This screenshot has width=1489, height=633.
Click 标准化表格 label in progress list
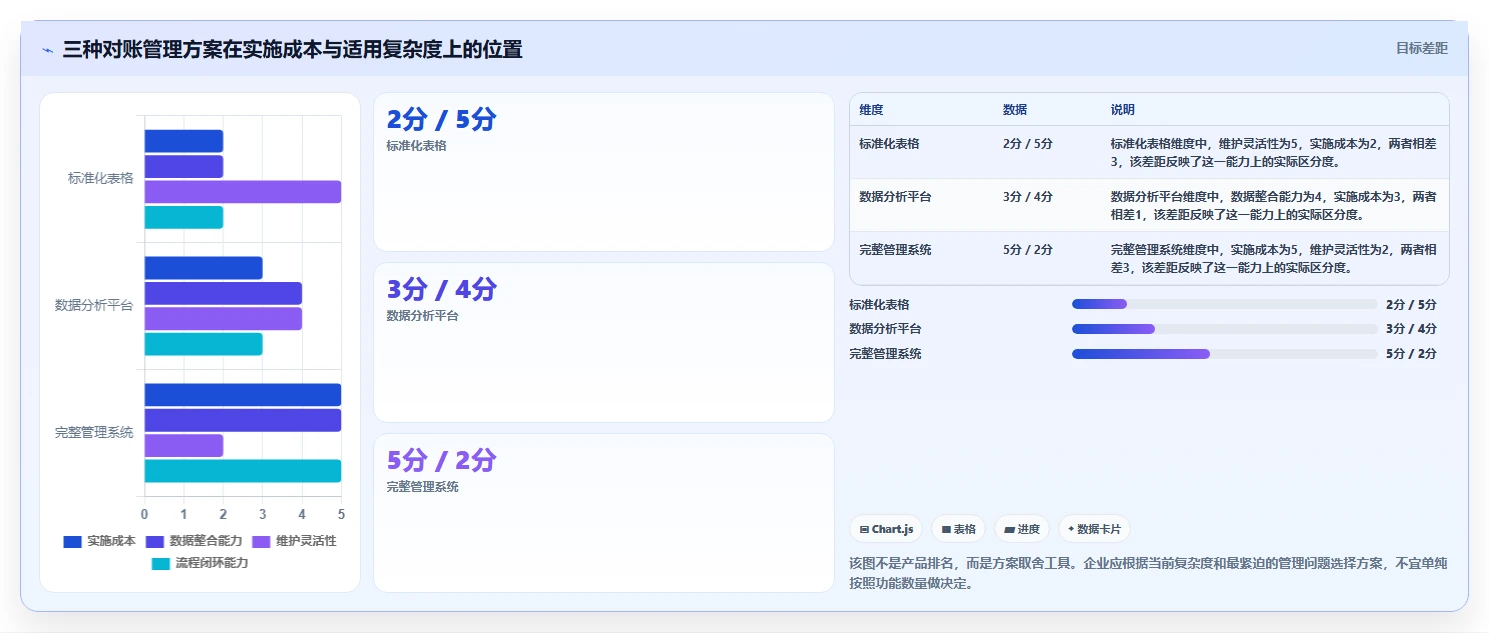(879, 305)
